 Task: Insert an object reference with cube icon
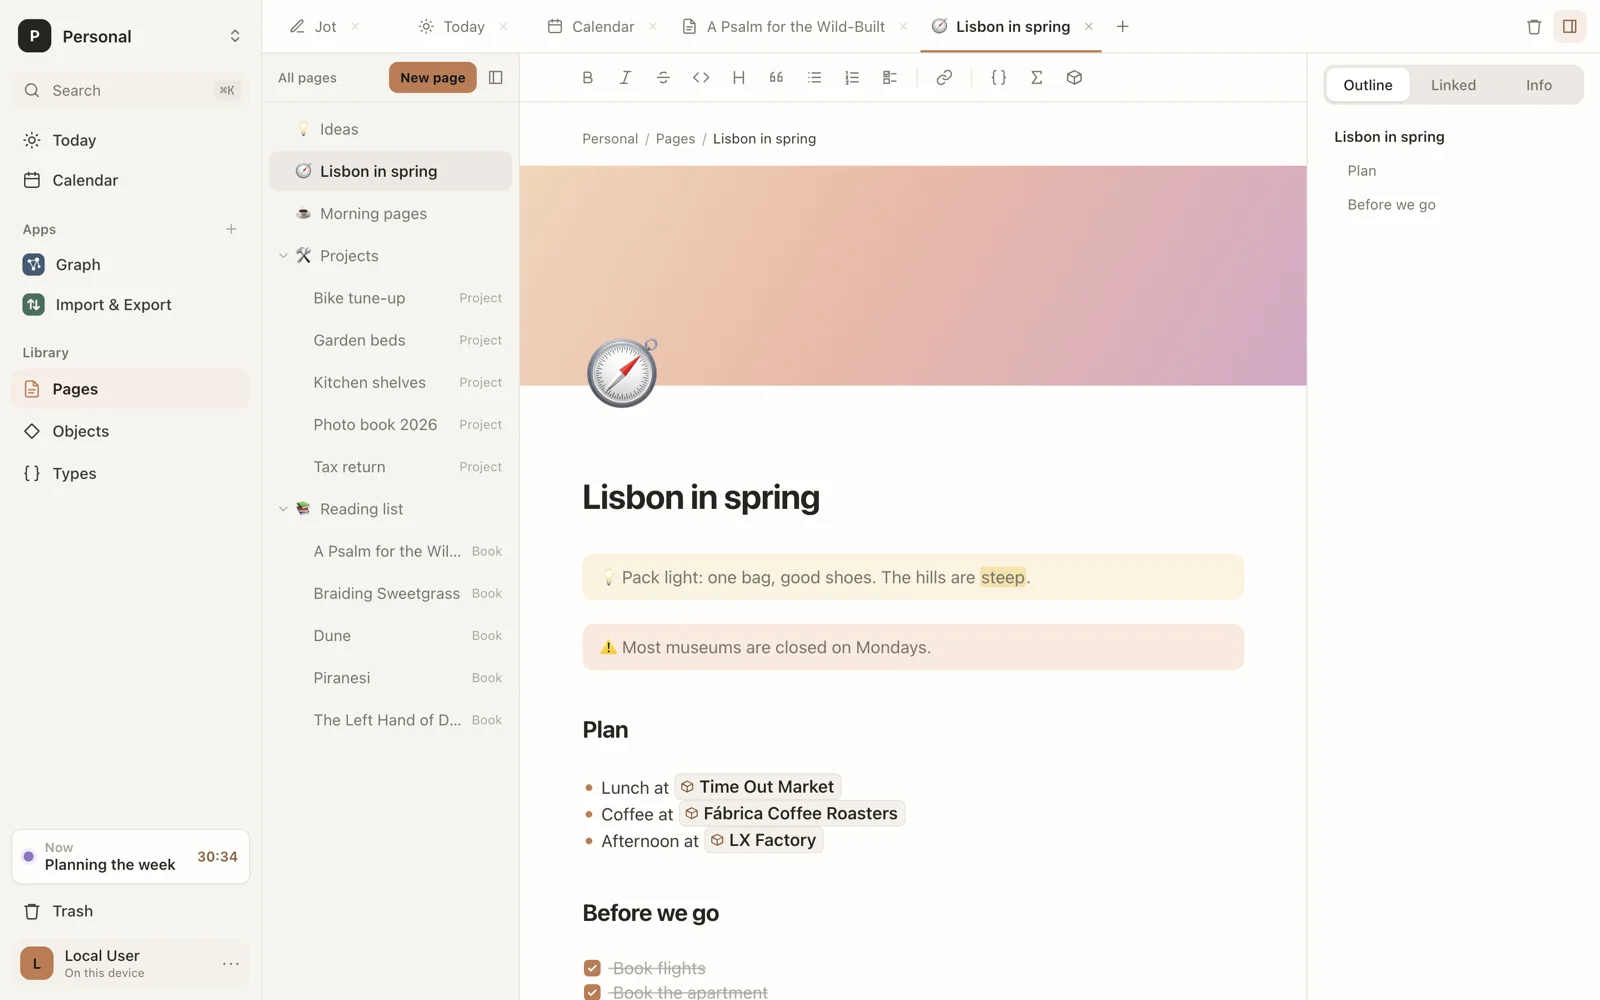(x=1074, y=78)
